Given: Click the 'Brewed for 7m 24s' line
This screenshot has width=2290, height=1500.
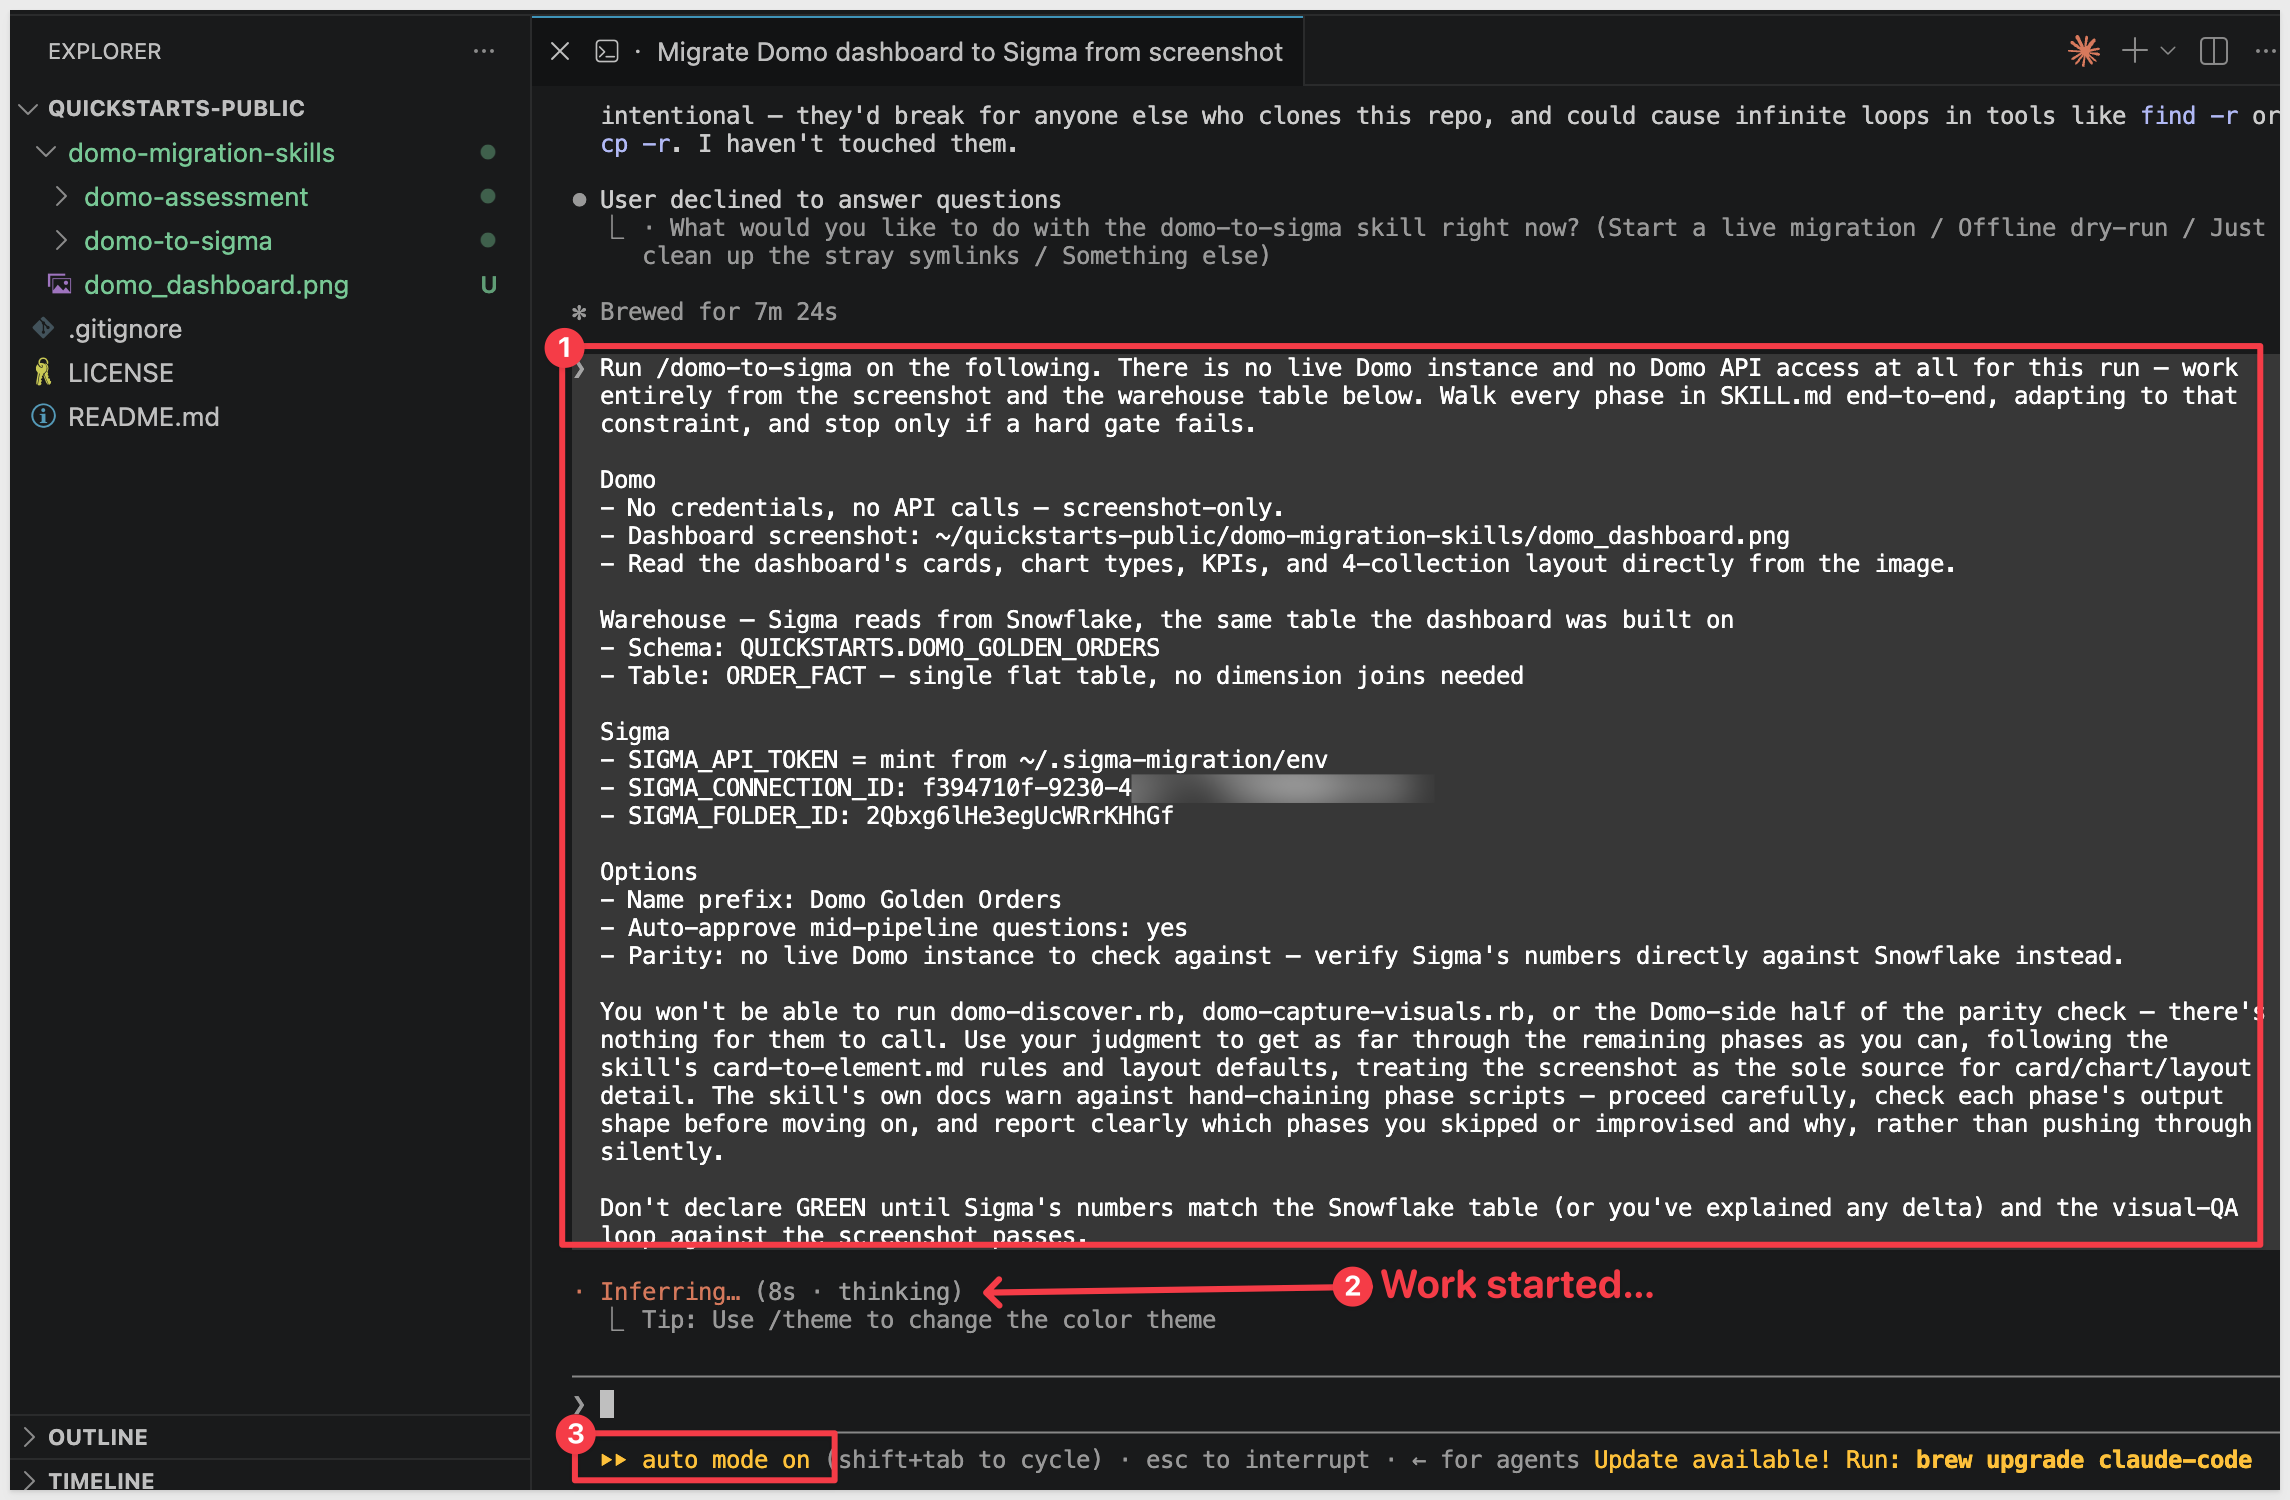Looking at the screenshot, I should pos(718,312).
